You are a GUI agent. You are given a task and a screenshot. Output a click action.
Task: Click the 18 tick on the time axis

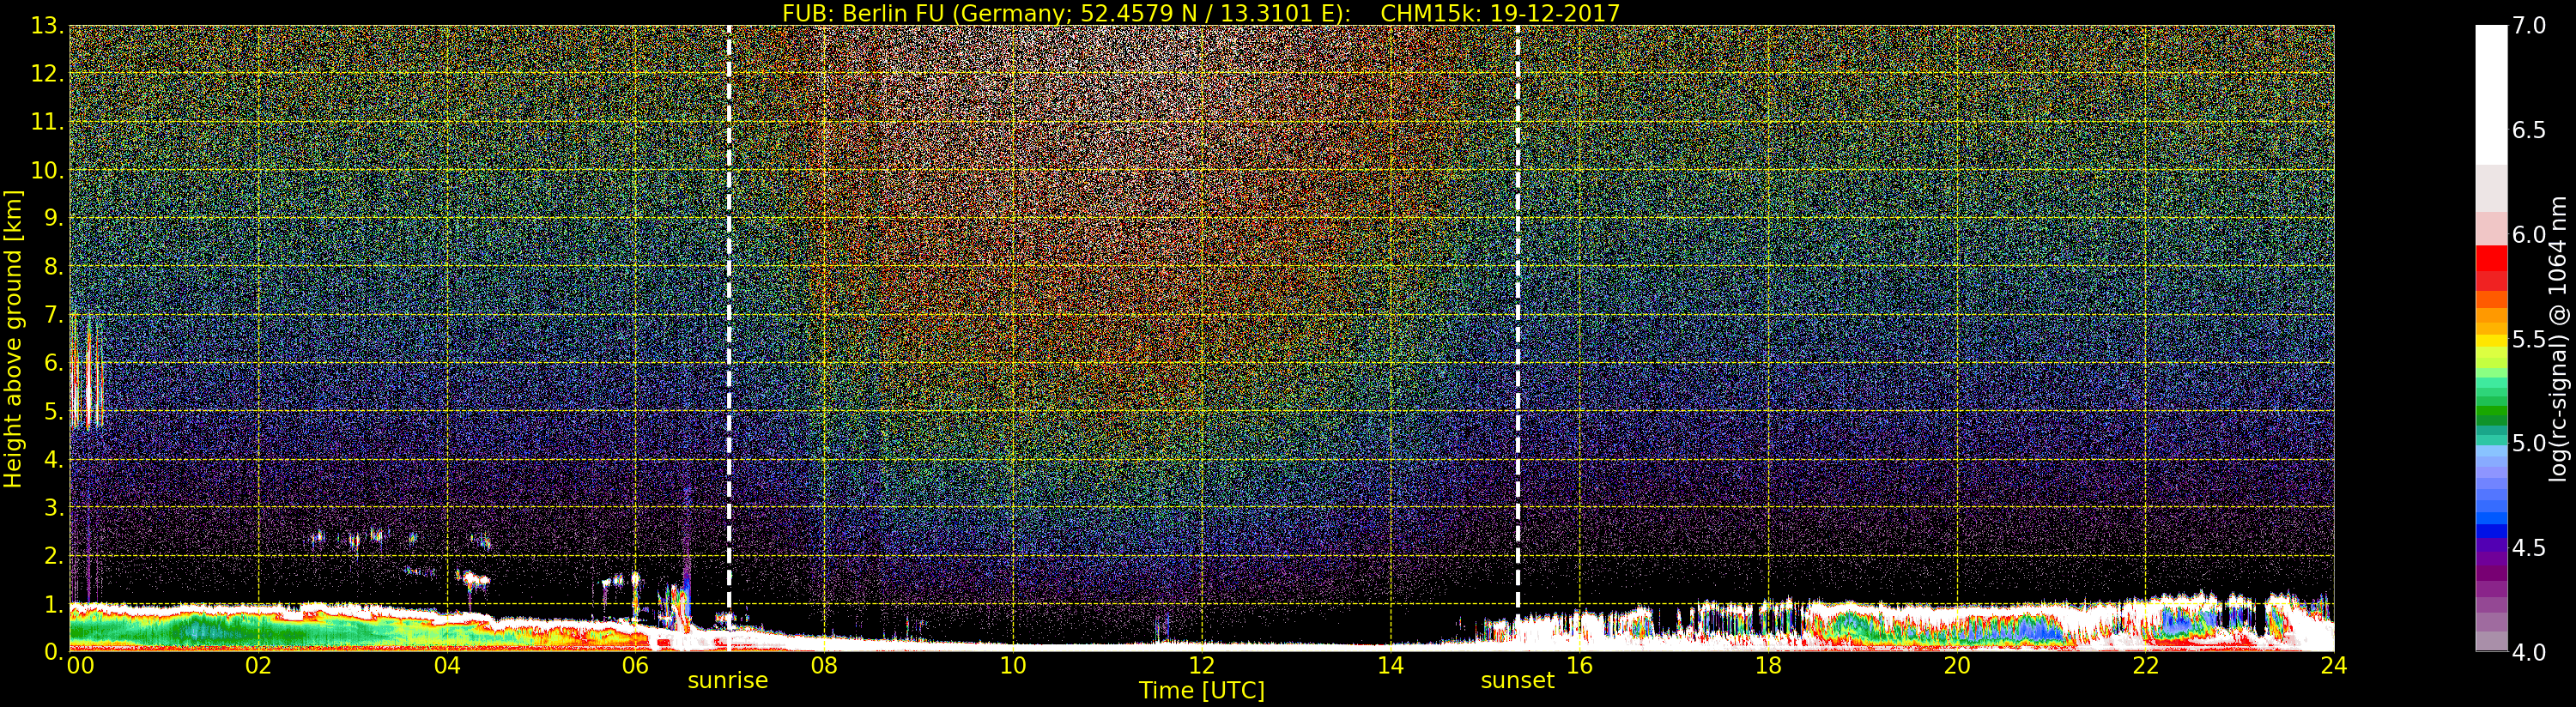click(x=1768, y=666)
